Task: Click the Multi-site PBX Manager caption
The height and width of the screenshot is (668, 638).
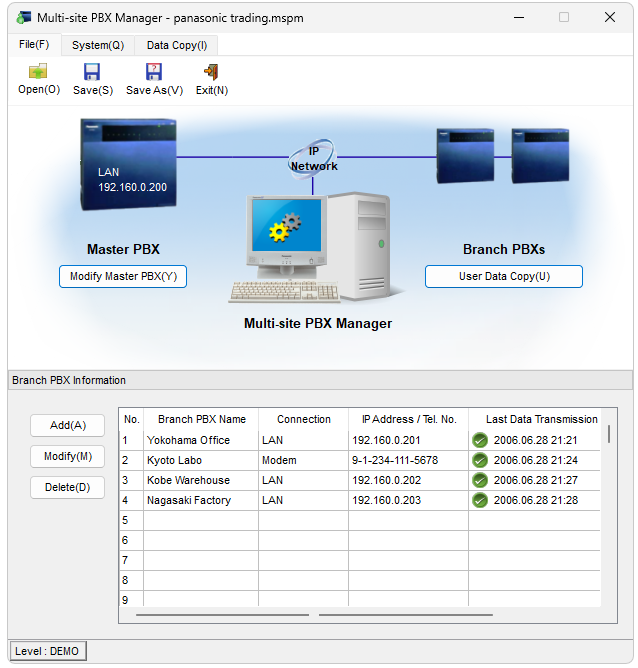Action: pos(318,323)
